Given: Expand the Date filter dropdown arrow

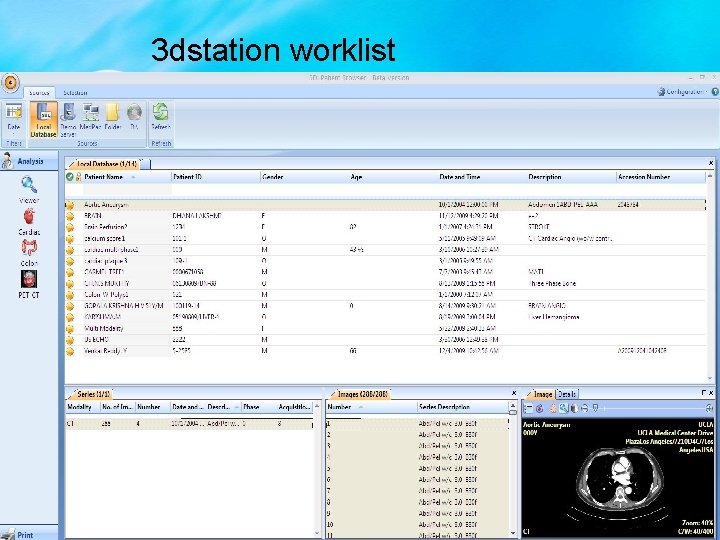Looking at the screenshot, I should pos(14,134).
